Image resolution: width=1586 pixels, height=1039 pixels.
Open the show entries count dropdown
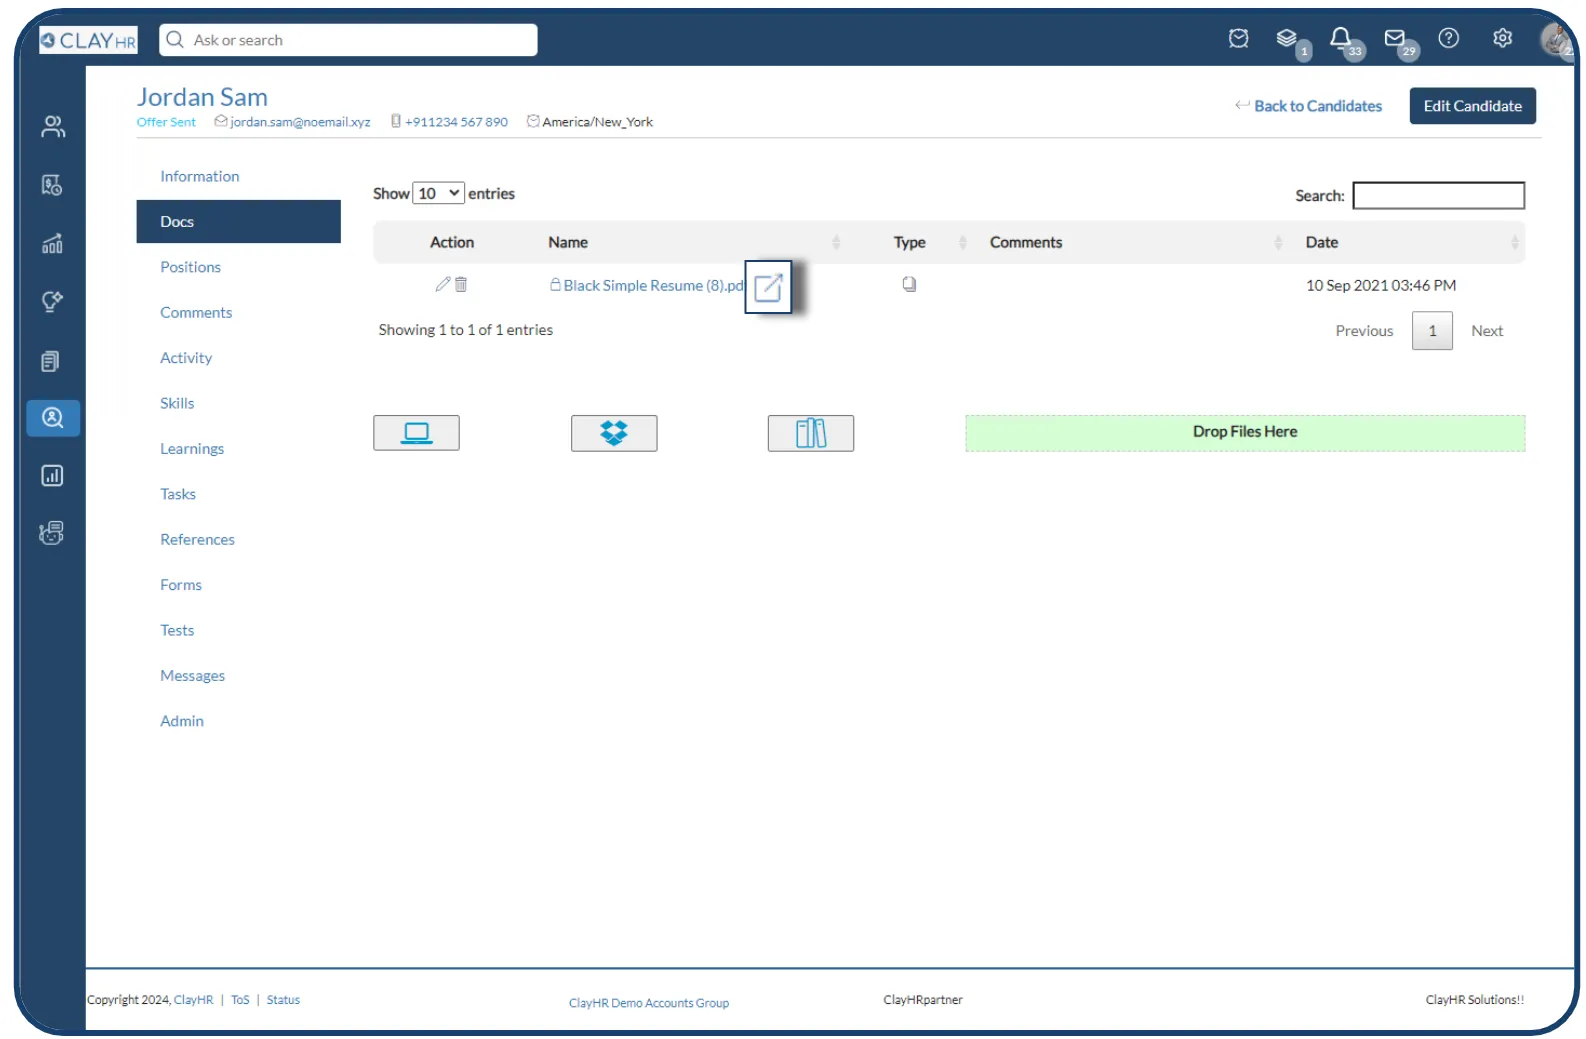click(x=439, y=193)
